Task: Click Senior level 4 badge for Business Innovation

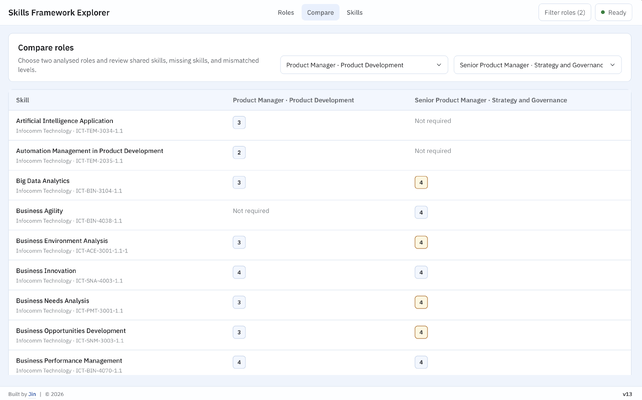Action: point(421,272)
